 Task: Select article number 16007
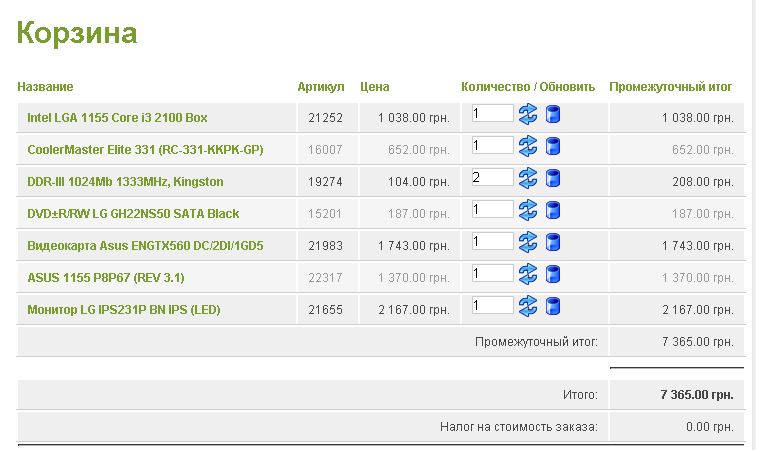pyautogui.click(x=325, y=149)
